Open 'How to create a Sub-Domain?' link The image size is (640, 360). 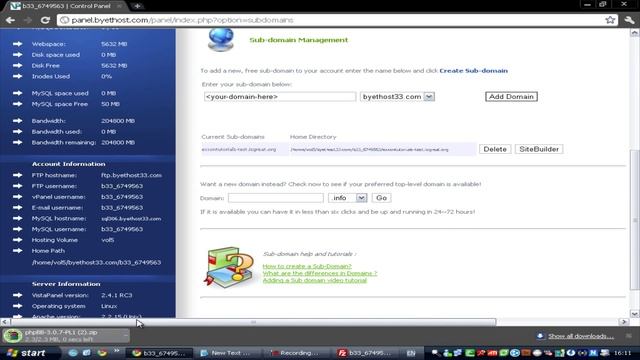coord(307,266)
